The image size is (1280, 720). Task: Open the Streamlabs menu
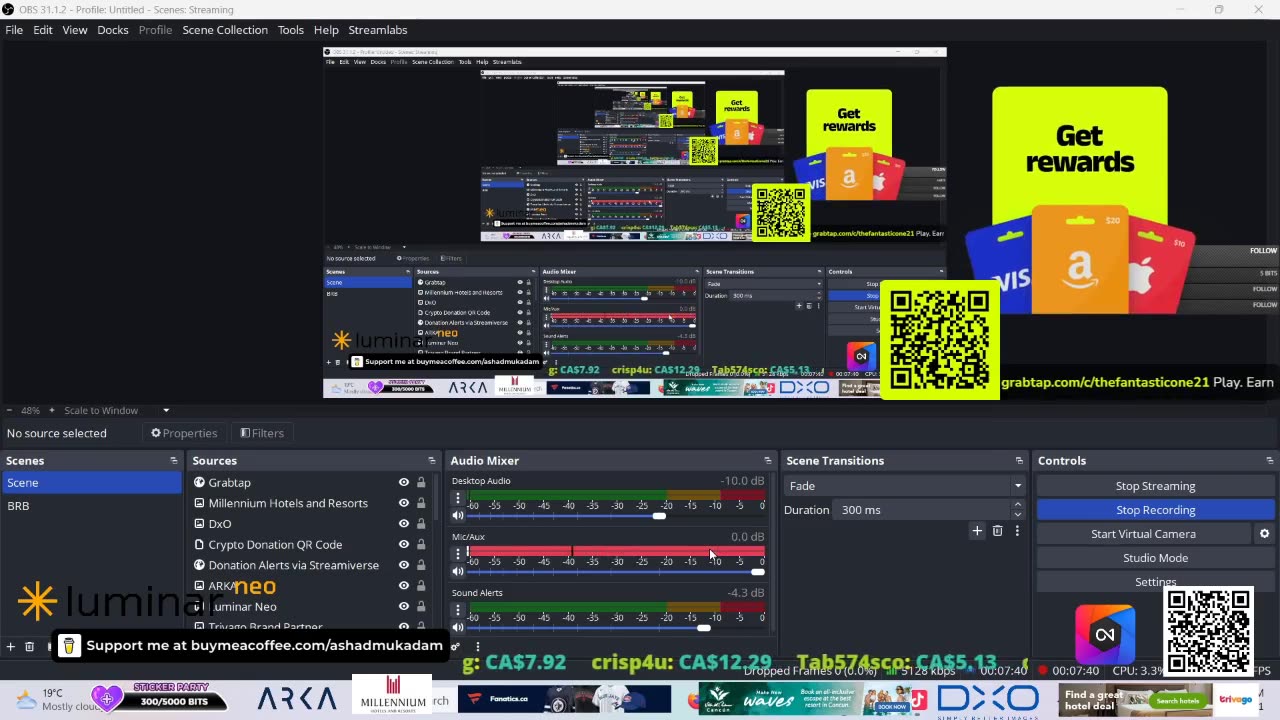coord(378,30)
